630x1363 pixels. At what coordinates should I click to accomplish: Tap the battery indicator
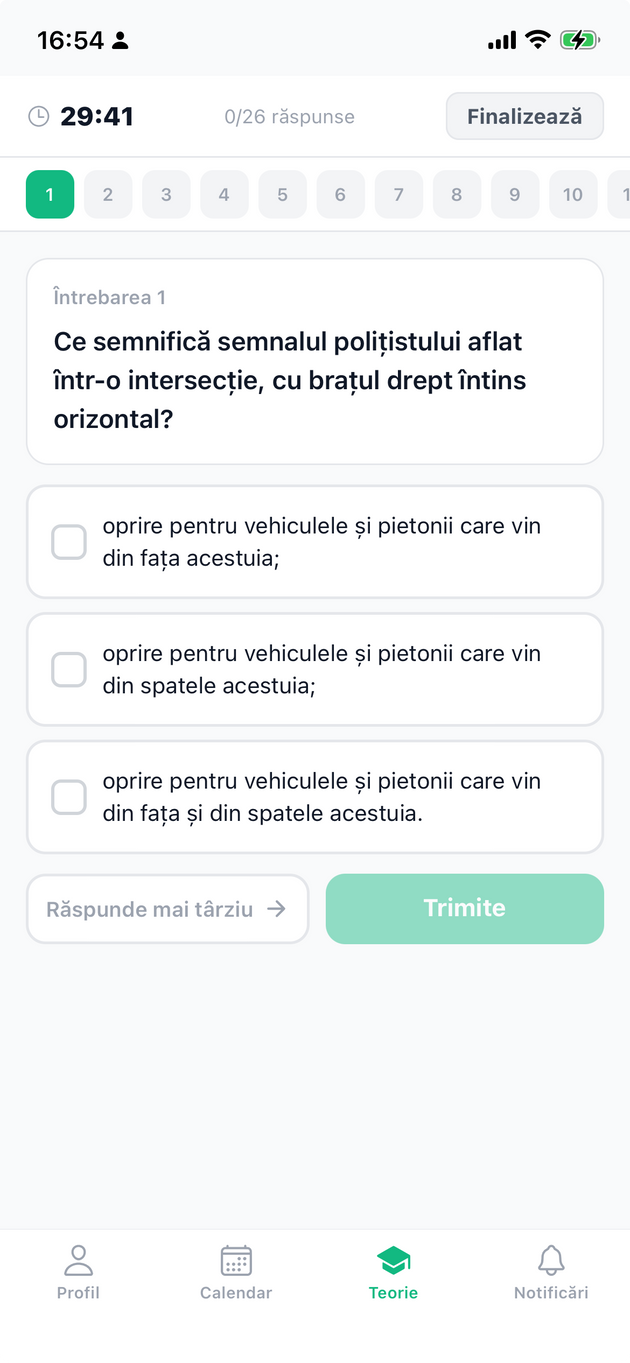[580, 40]
